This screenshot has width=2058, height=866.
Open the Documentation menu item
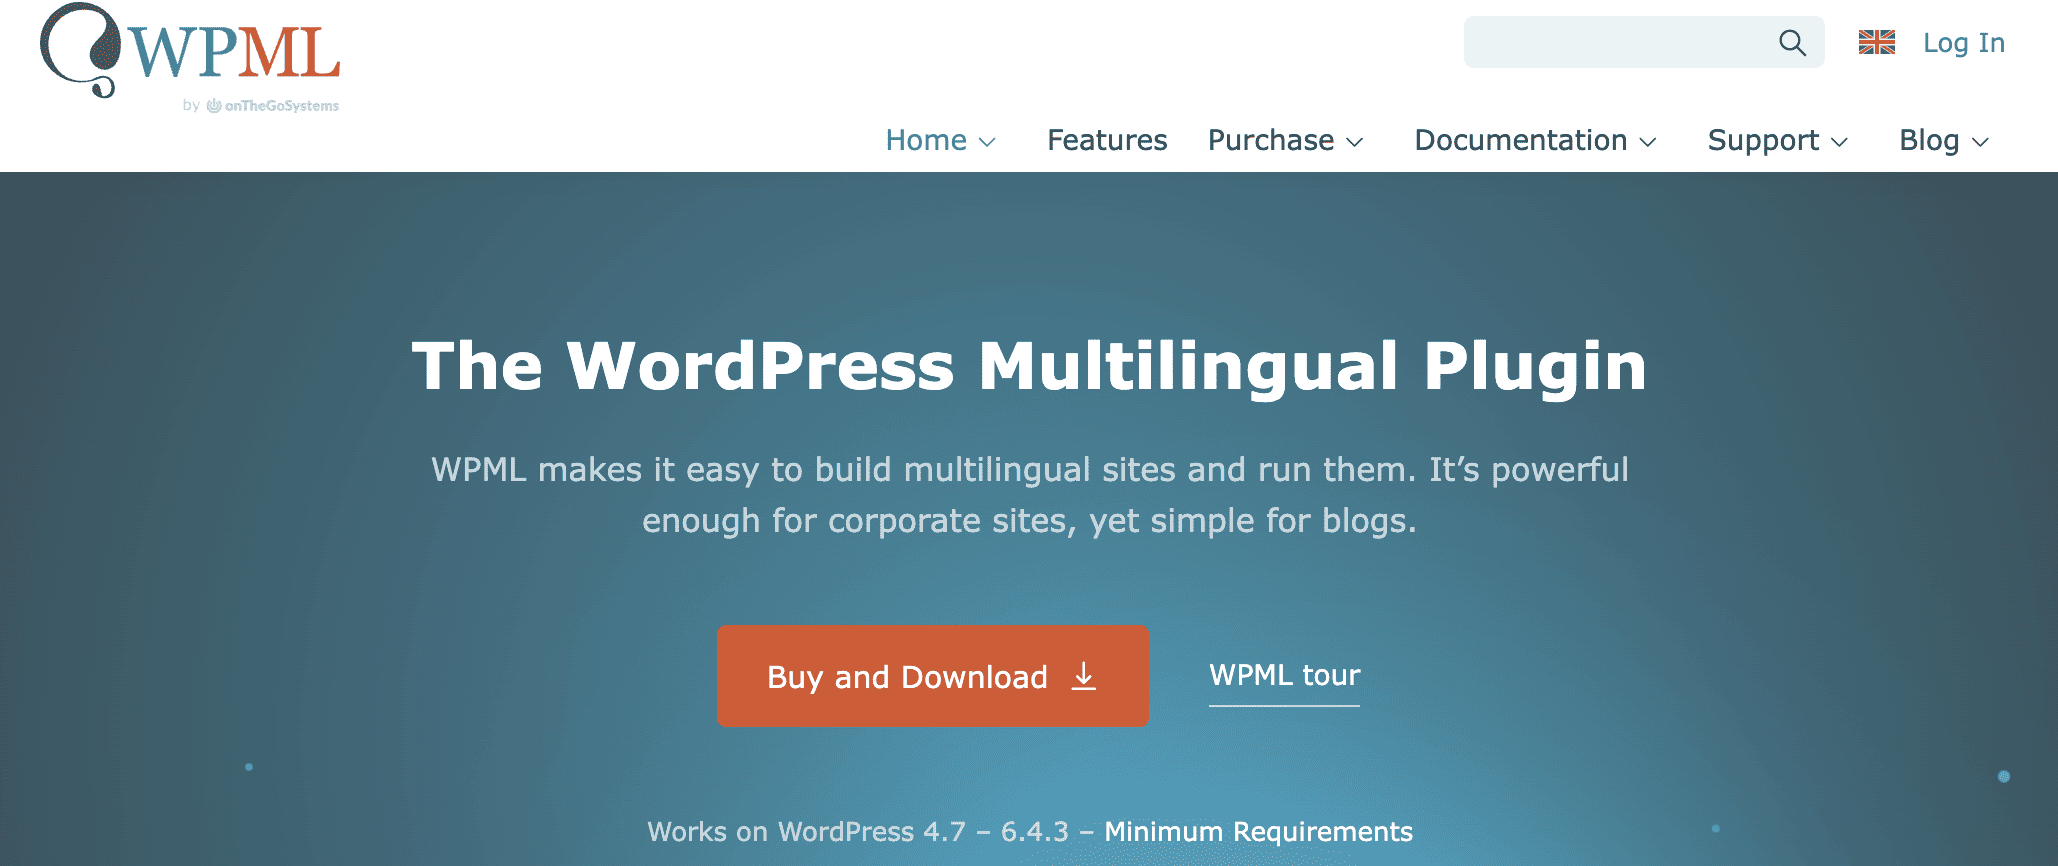tap(1521, 140)
